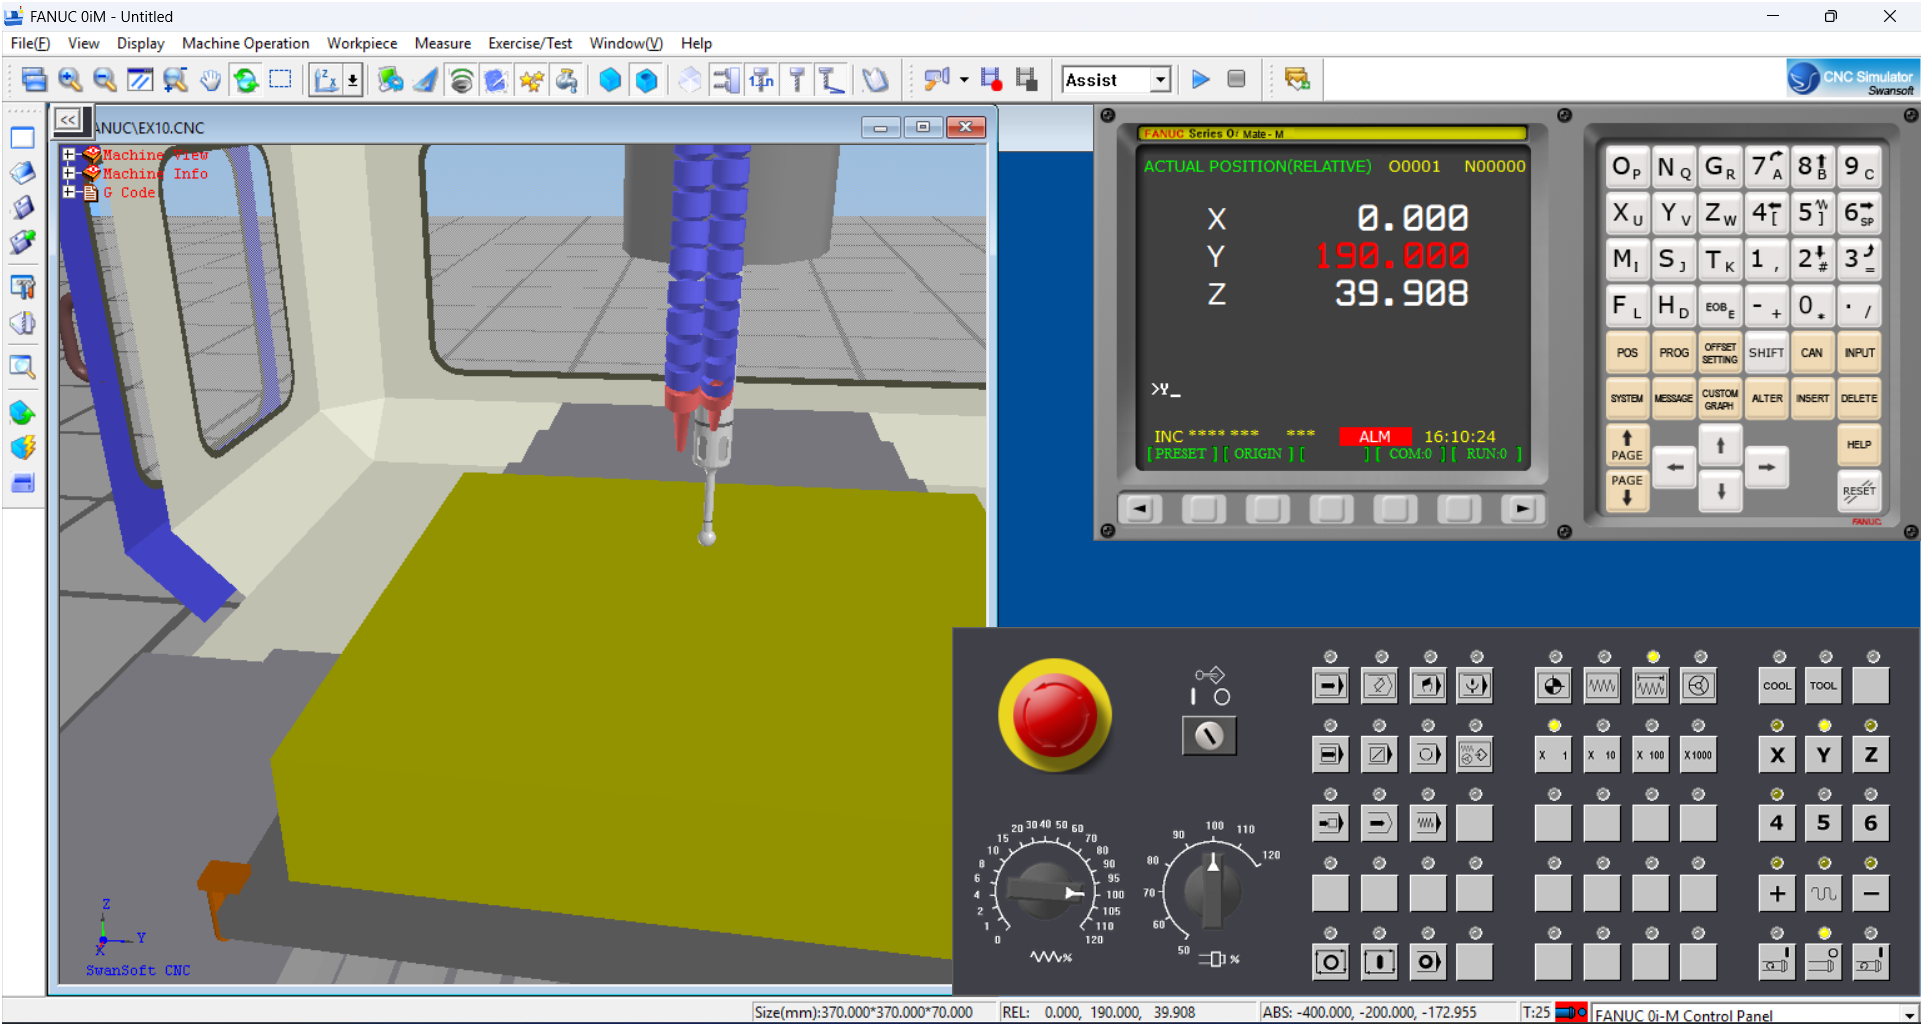Open the Assist mode dropdown

[x=1160, y=80]
